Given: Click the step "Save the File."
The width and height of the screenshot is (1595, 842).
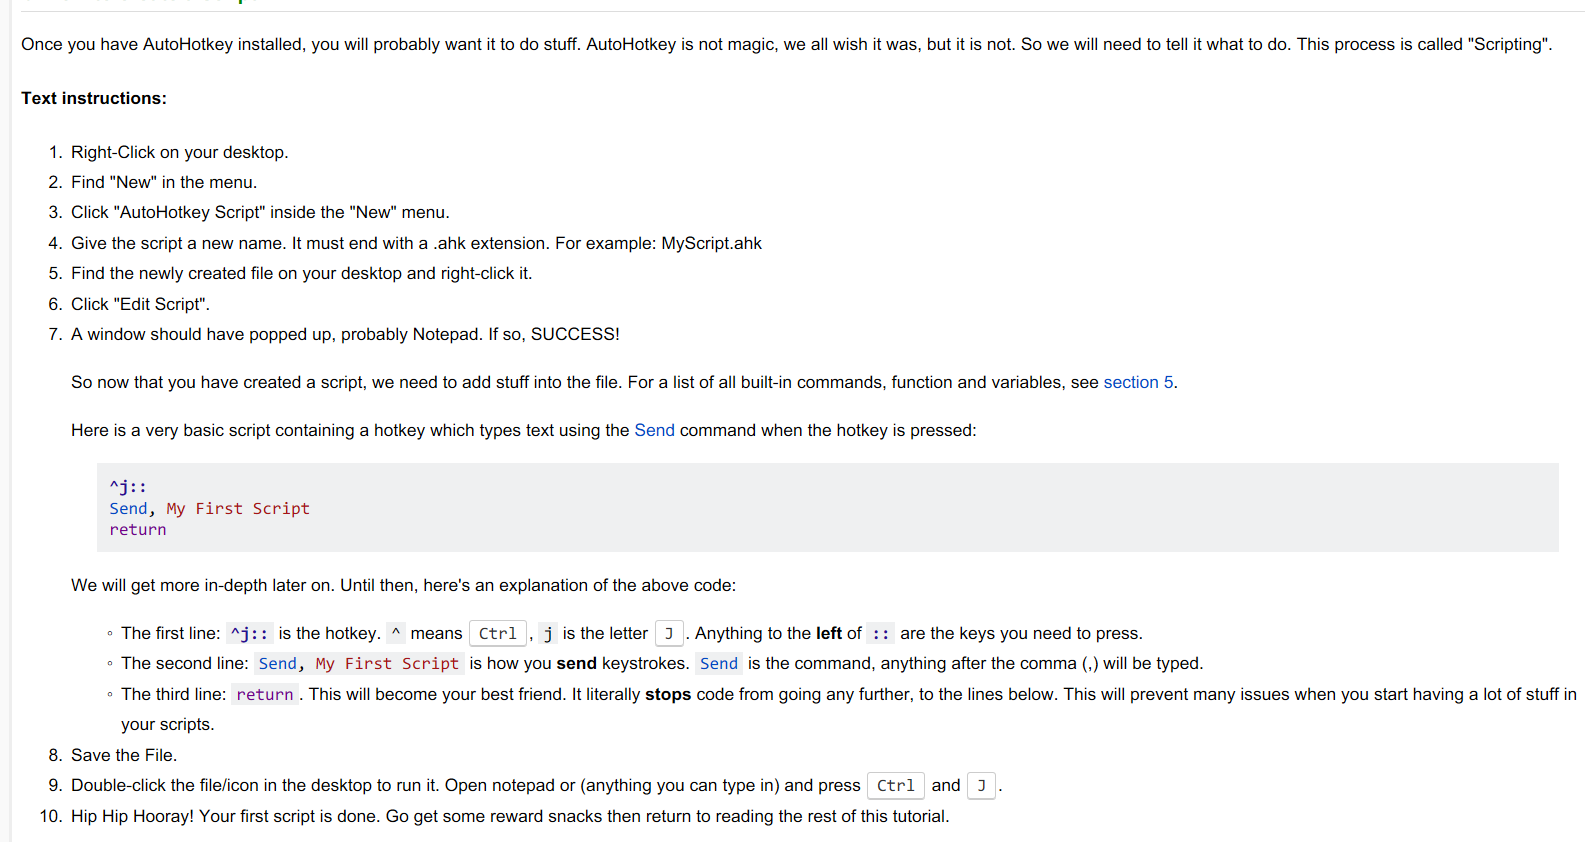Looking at the screenshot, I should click(x=124, y=755).
